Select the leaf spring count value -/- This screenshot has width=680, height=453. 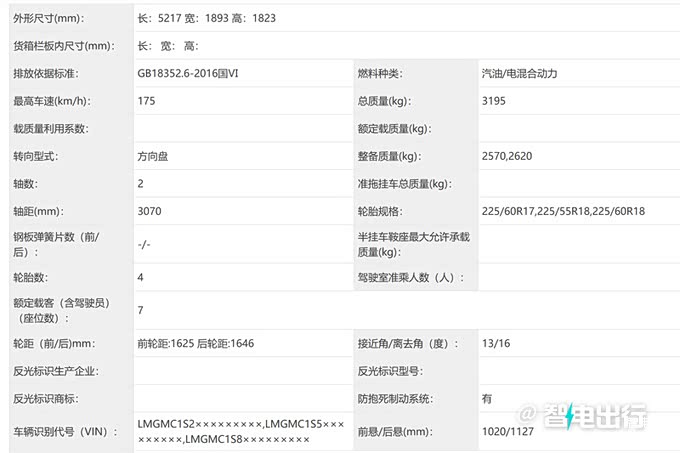tap(144, 244)
